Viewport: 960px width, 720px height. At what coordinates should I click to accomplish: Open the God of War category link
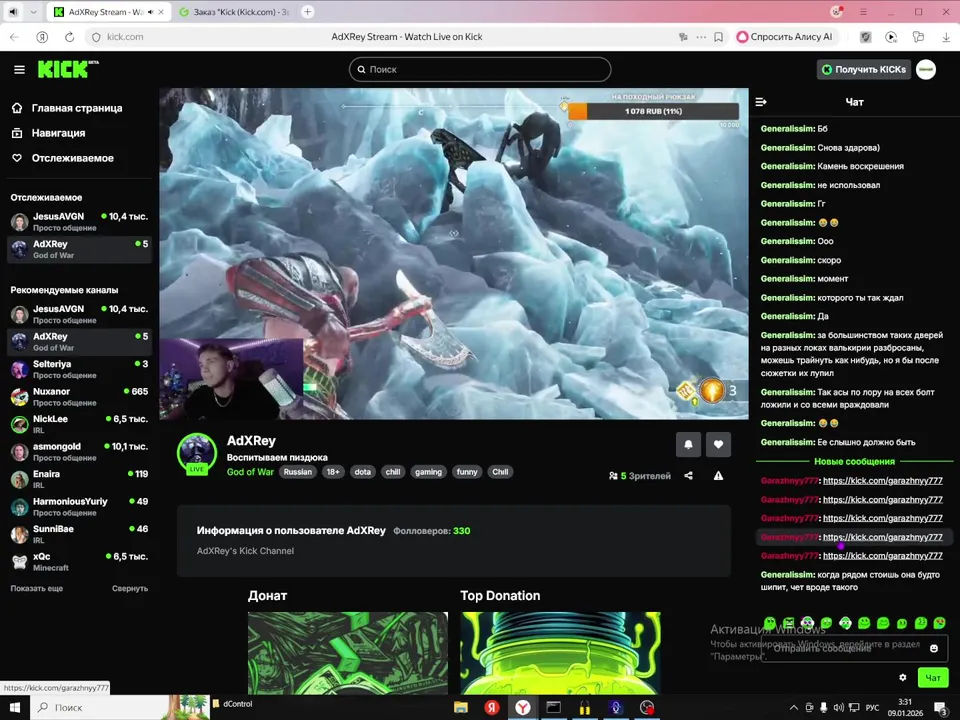pyautogui.click(x=250, y=472)
